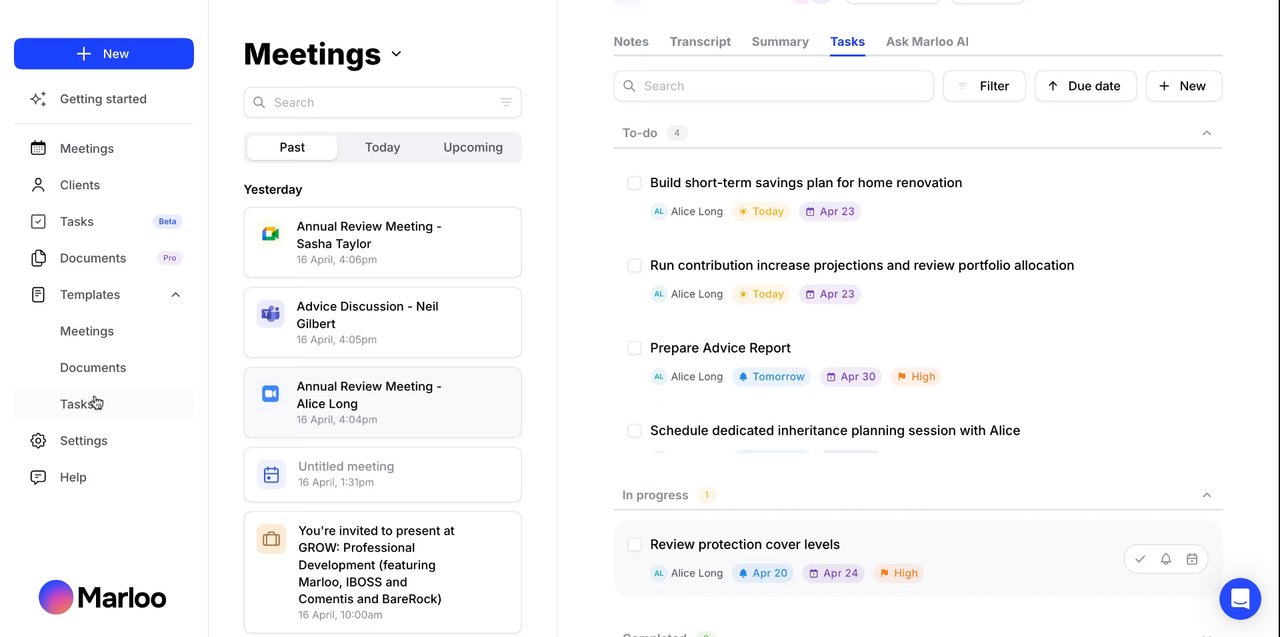Image resolution: width=1280 pixels, height=637 pixels.
Task: Sort tasks with the Due date button
Action: tap(1085, 86)
